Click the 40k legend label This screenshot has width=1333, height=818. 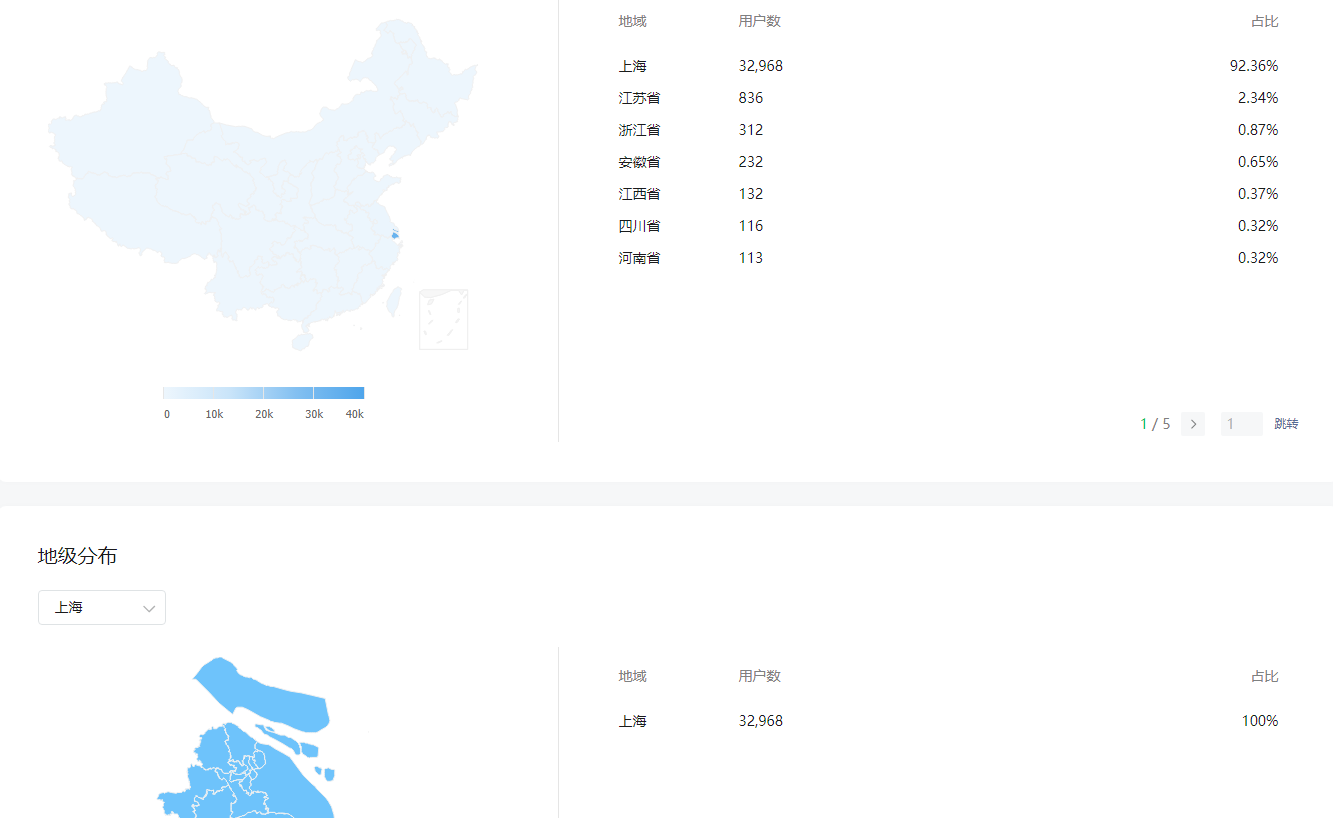coord(355,414)
